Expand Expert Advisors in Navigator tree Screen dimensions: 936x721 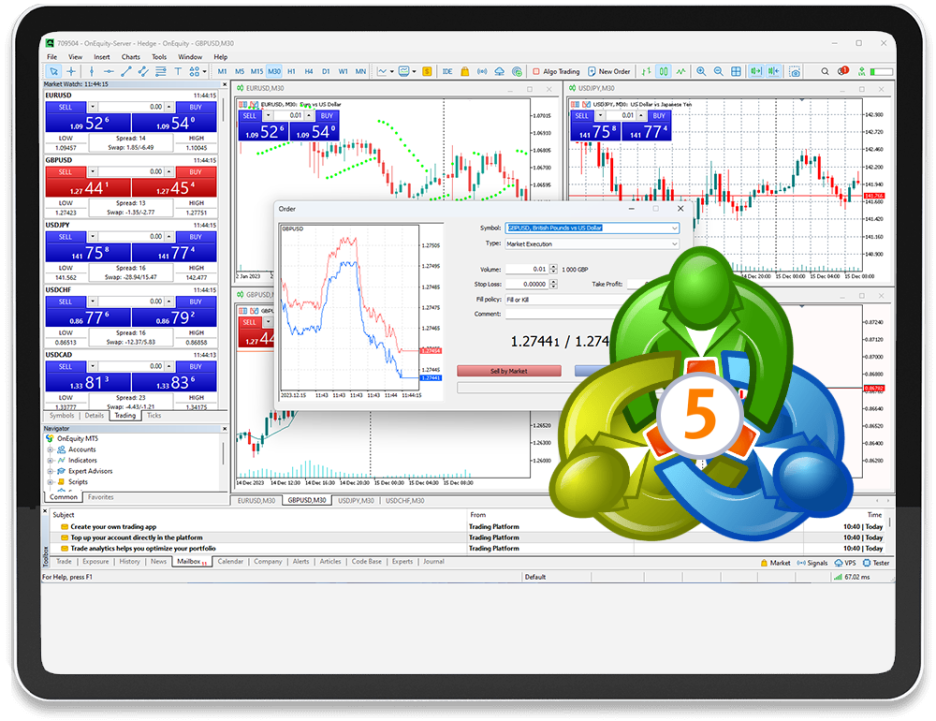point(51,472)
